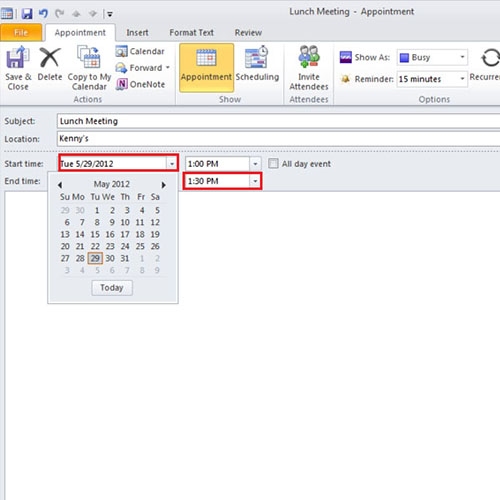Delete the appointment with the X icon
Viewport: 500px width, 500px height.
[50, 57]
